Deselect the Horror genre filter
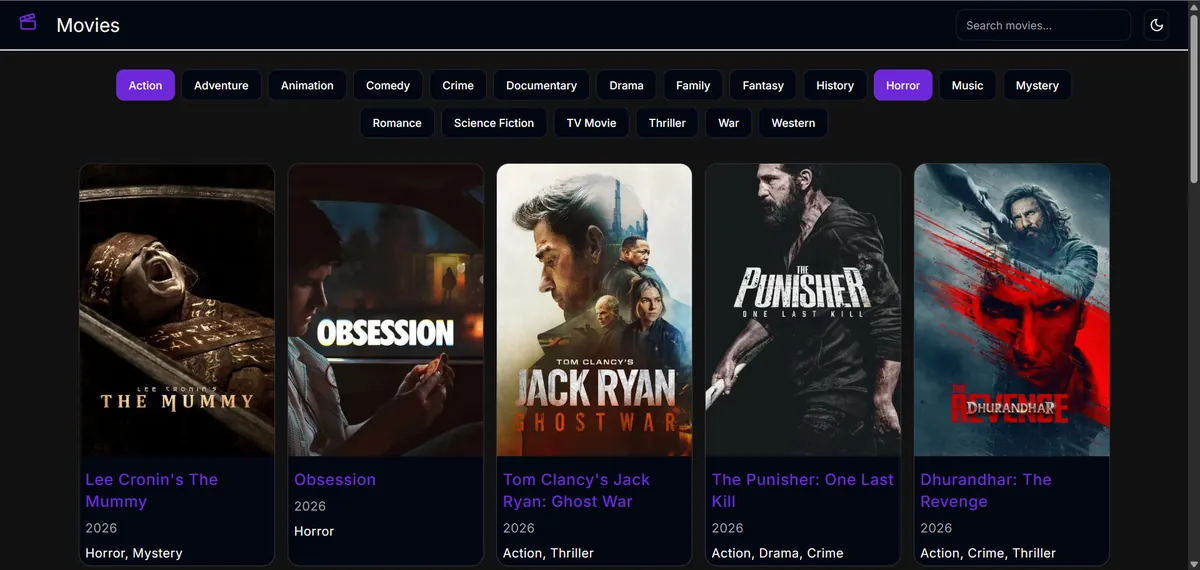Image resolution: width=1200 pixels, height=570 pixels. (903, 85)
